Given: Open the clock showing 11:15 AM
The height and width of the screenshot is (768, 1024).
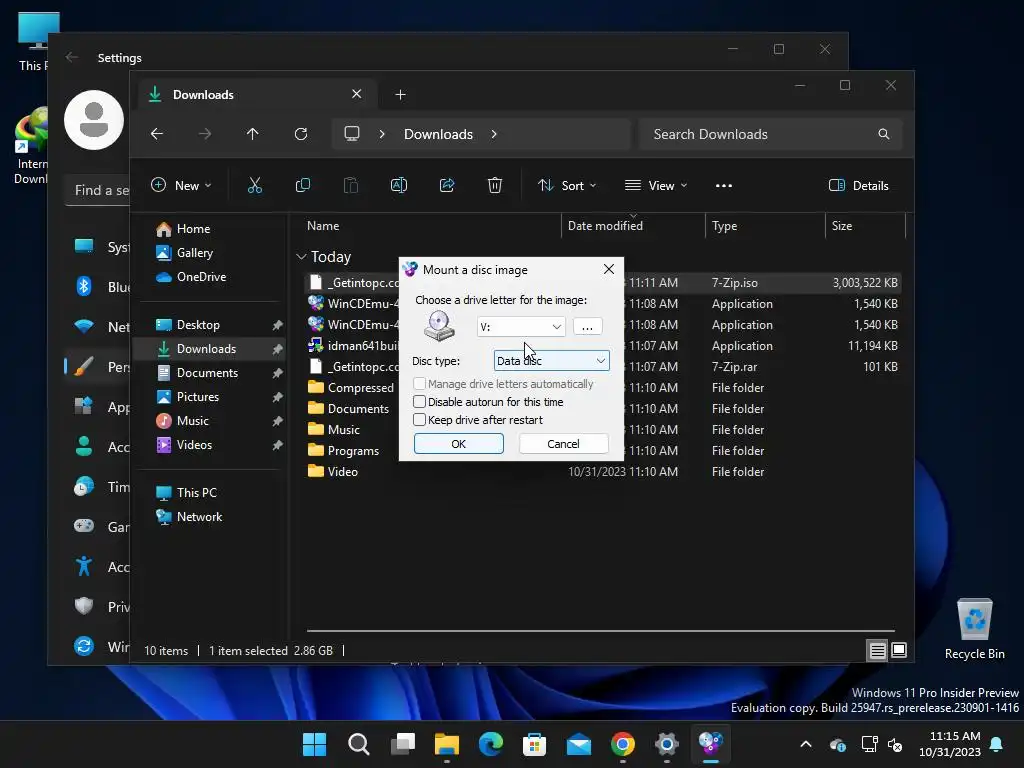Looking at the screenshot, I should (950, 744).
